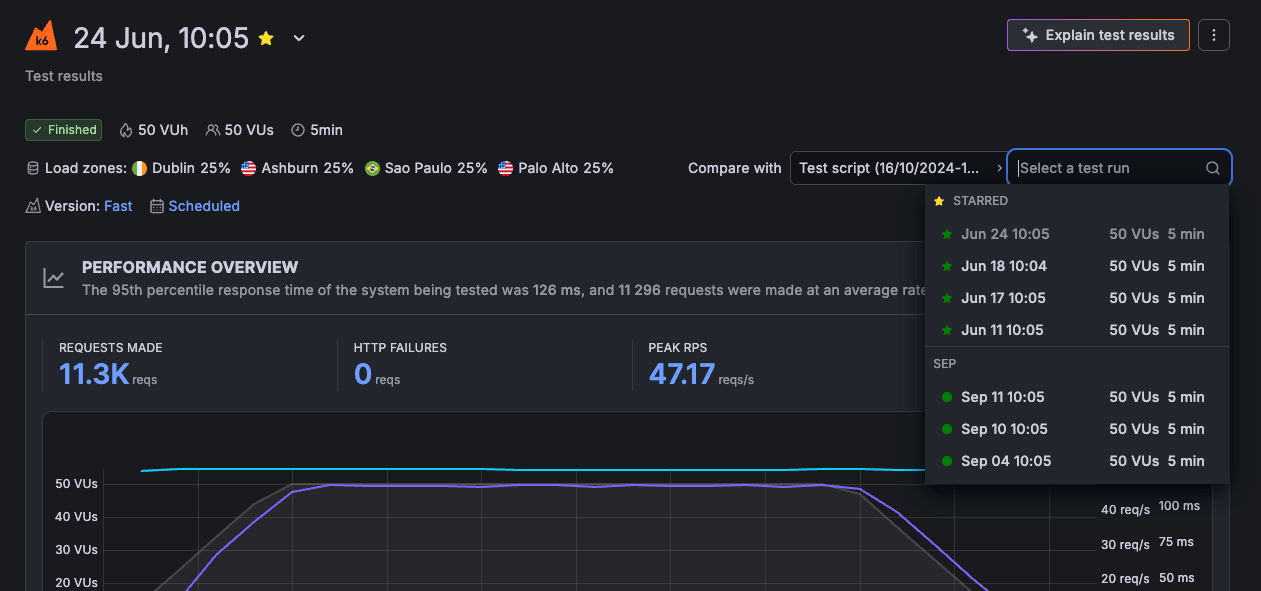The width and height of the screenshot is (1261, 591).
Task: Toggle the yellow star next to the title
Action: point(266,38)
